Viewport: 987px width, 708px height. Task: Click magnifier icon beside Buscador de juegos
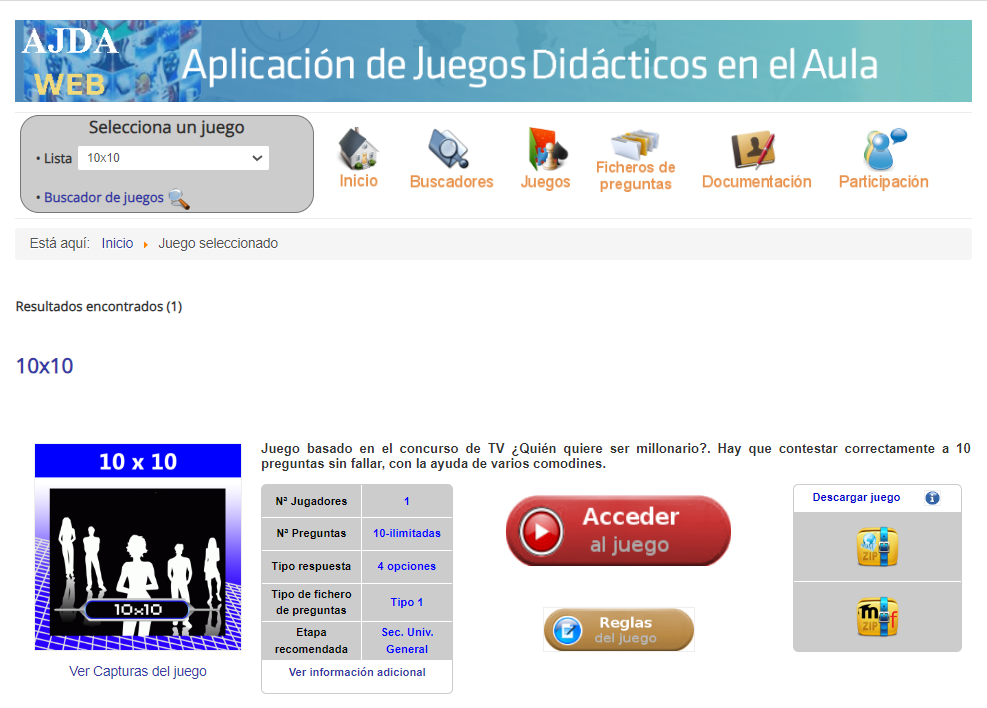click(x=179, y=198)
